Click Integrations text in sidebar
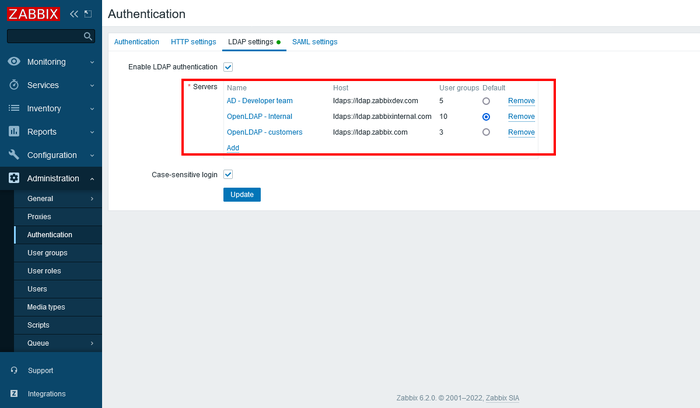 coord(46,394)
